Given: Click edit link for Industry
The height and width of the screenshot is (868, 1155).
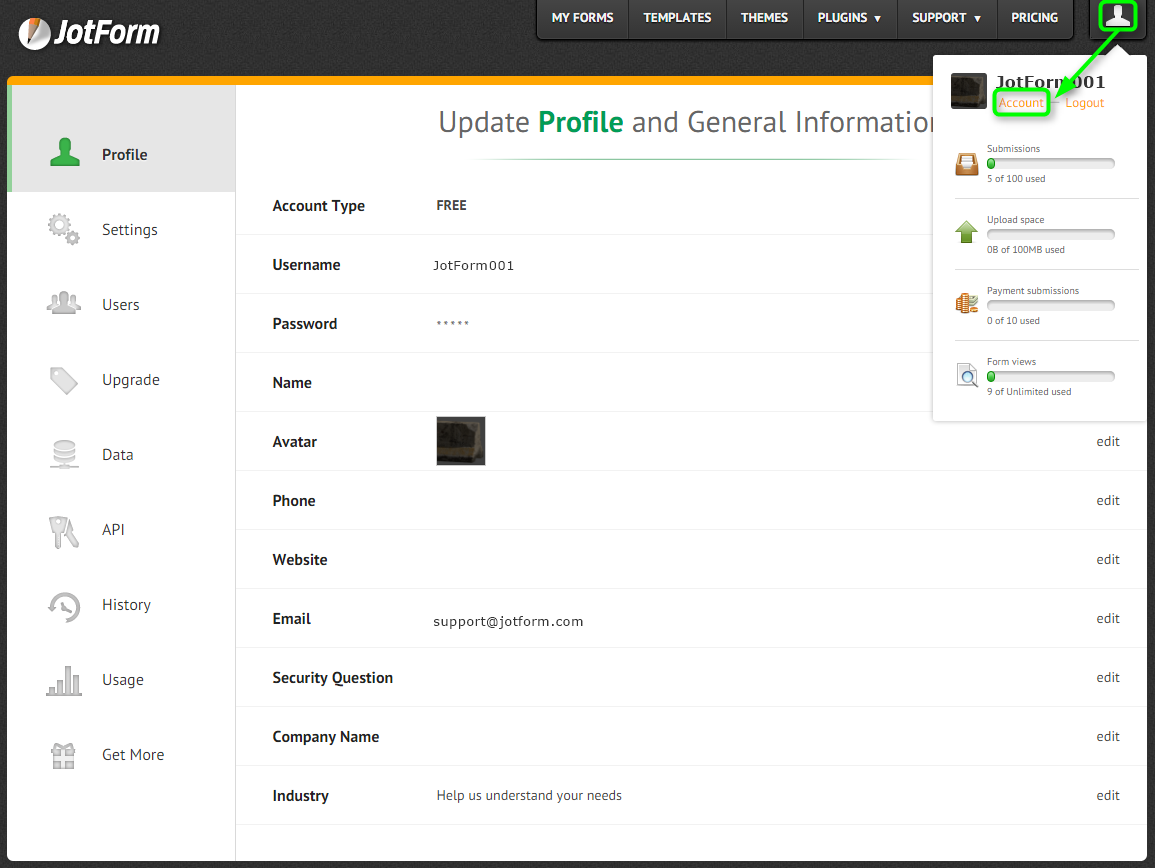Looking at the screenshot, I should click(1107, 795).
